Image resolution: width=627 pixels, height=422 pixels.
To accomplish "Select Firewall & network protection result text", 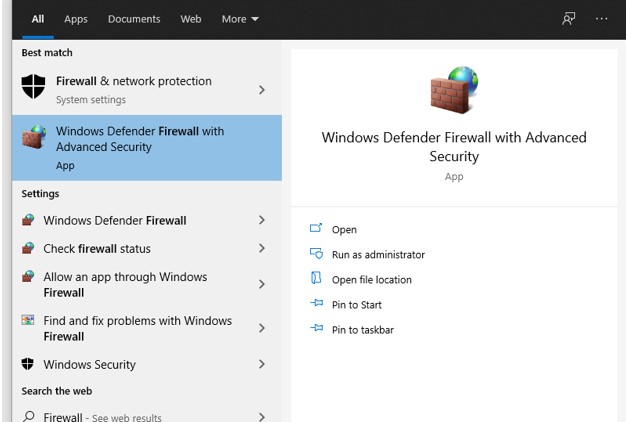I will (134, 81).
